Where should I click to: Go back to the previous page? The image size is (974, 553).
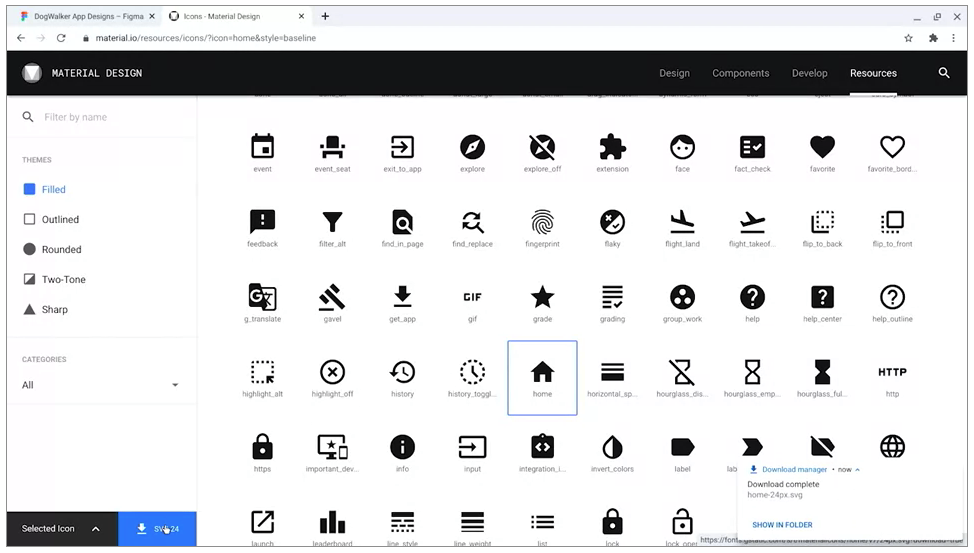(x=21, y=38)
